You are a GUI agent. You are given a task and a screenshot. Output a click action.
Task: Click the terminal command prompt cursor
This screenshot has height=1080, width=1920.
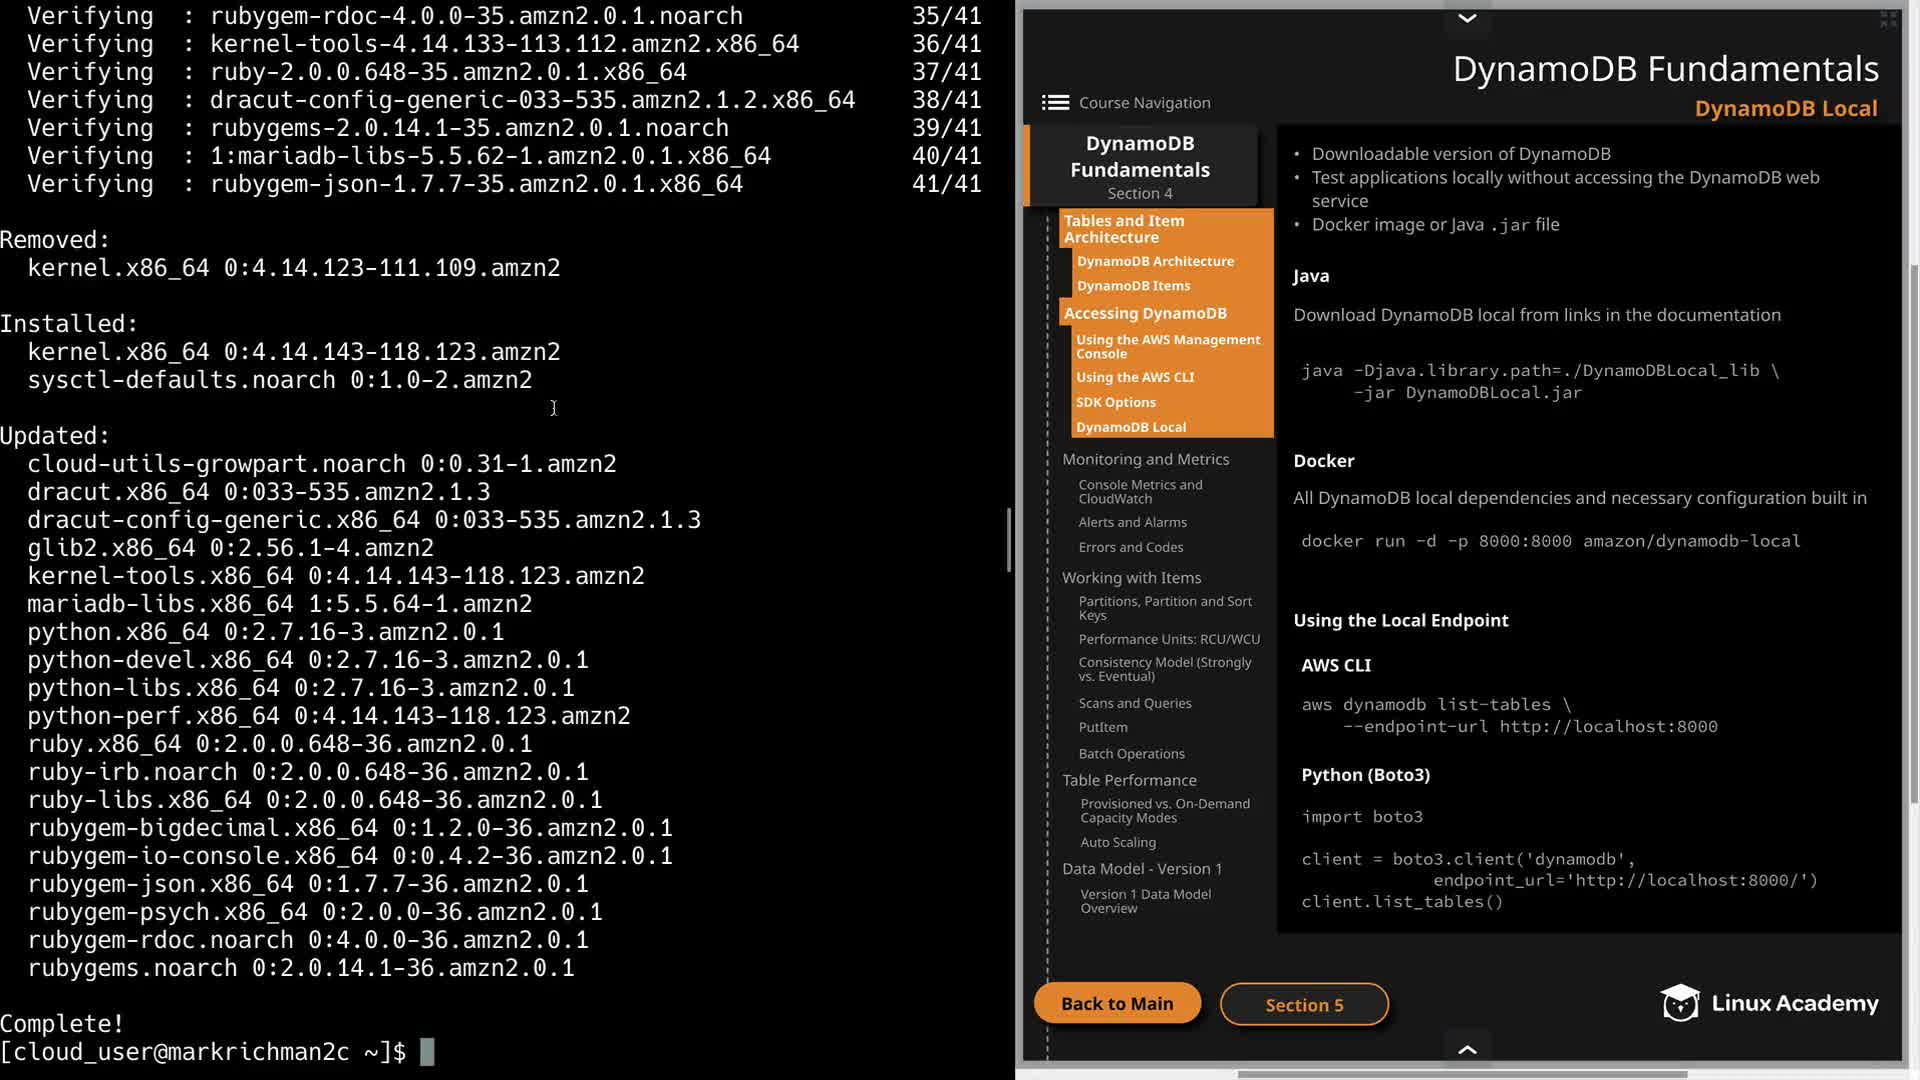427,1052
